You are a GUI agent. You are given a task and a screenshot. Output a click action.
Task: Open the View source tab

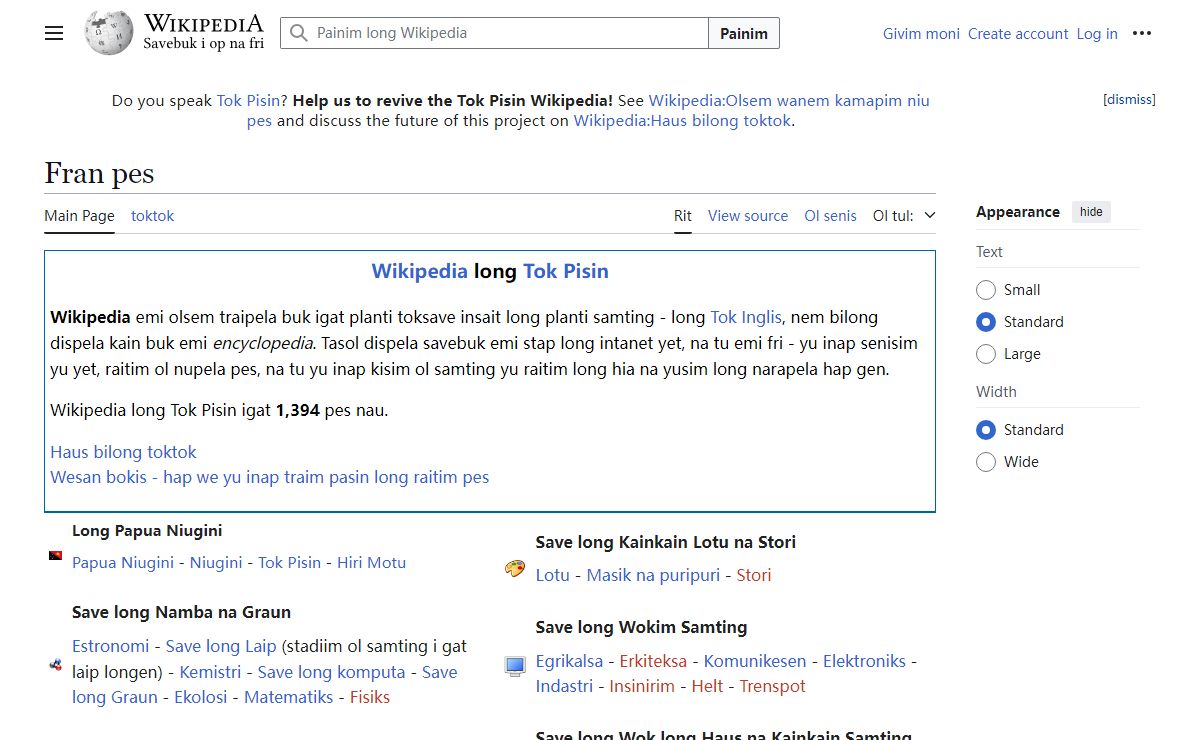click(x=748, y=215)
